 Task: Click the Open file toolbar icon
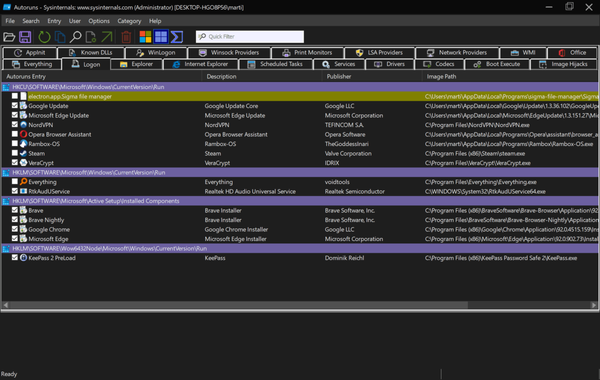(x=9, y=37)
